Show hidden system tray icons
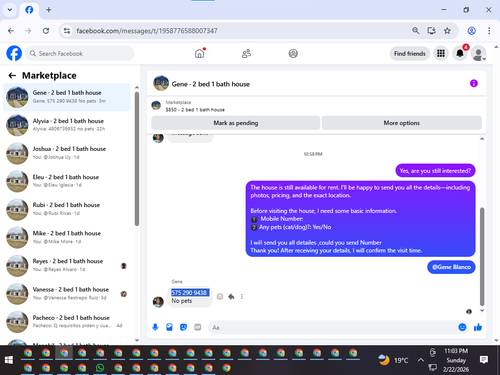The width and height of the screenshot is (500, 375). pos(421,360)
